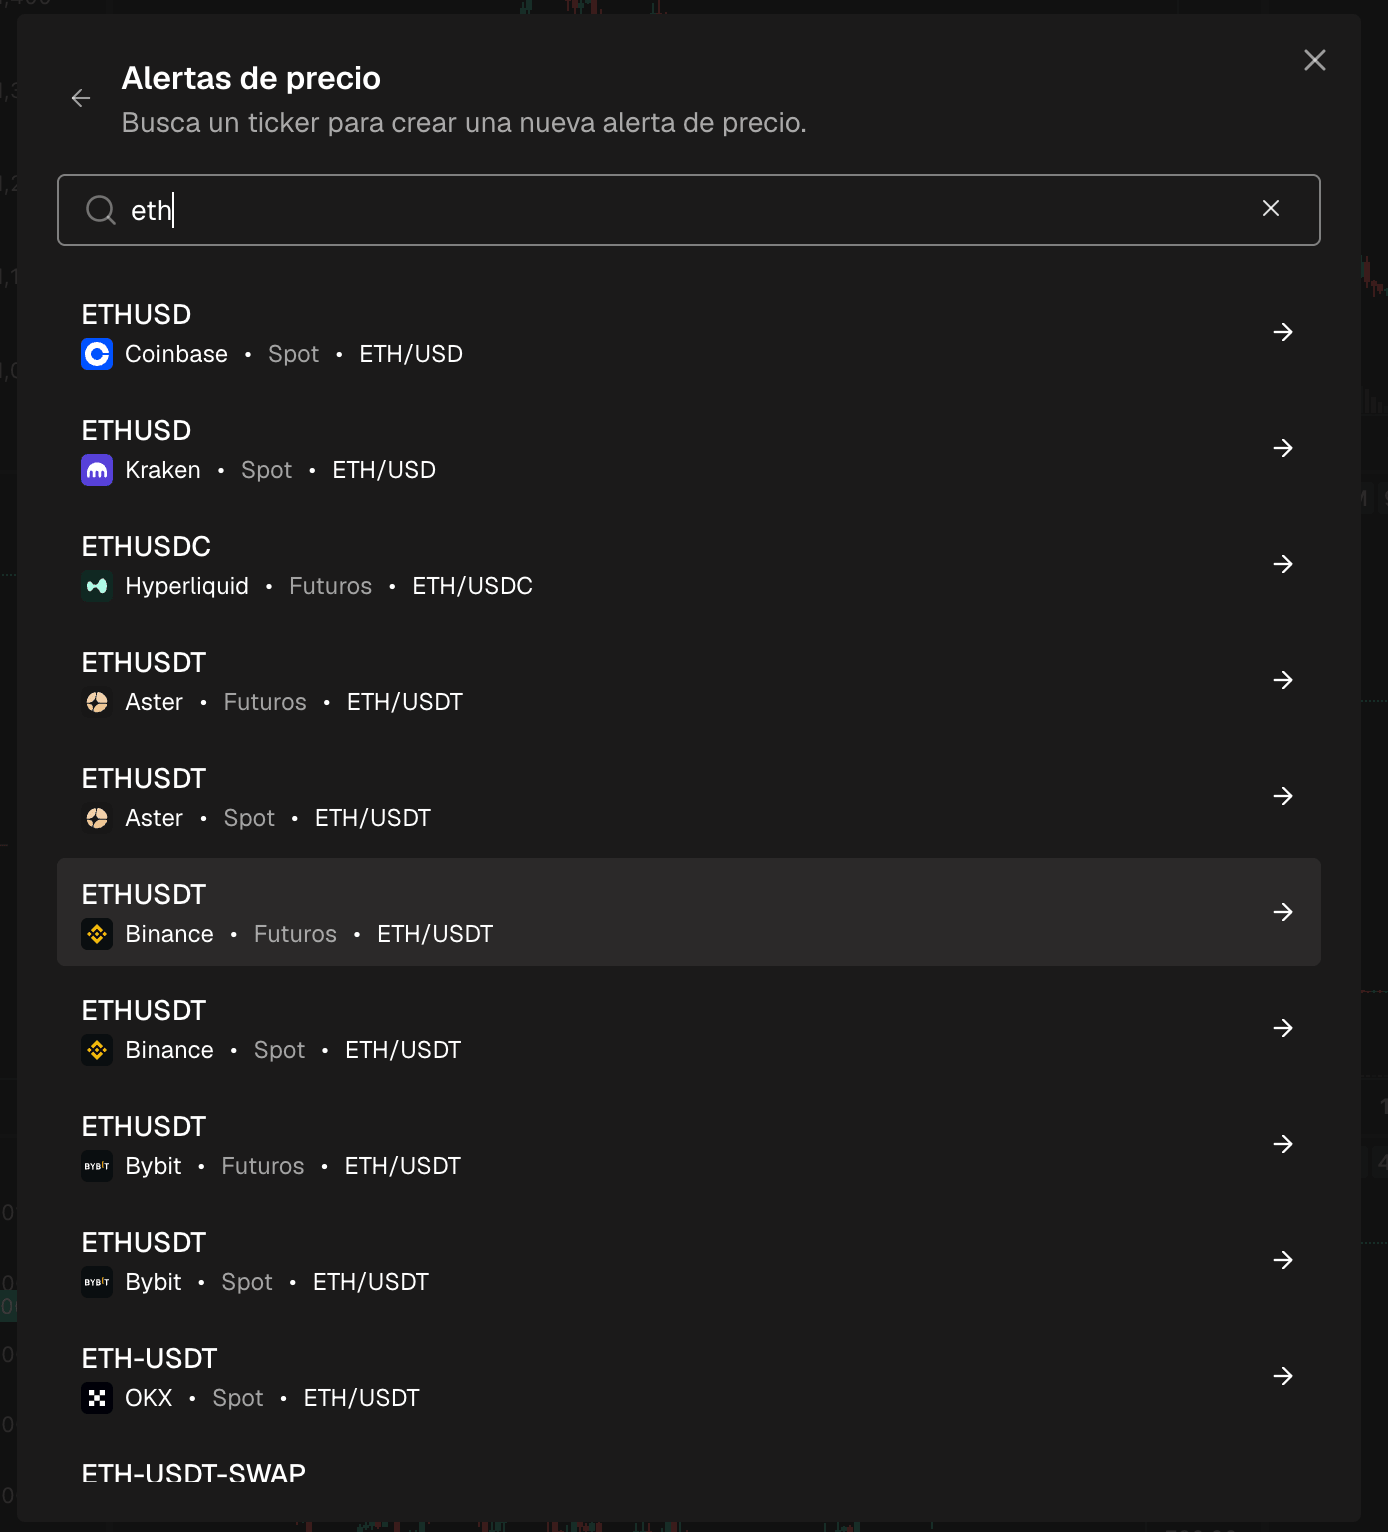Select the ETHUSDC ticker title

coord(146,547)
